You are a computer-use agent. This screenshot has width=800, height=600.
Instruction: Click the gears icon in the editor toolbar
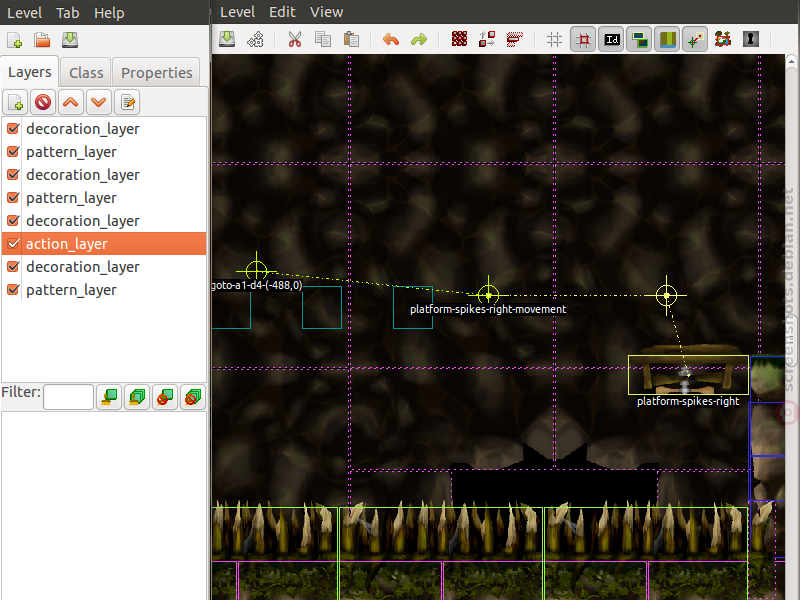click(x=255, y=39)
